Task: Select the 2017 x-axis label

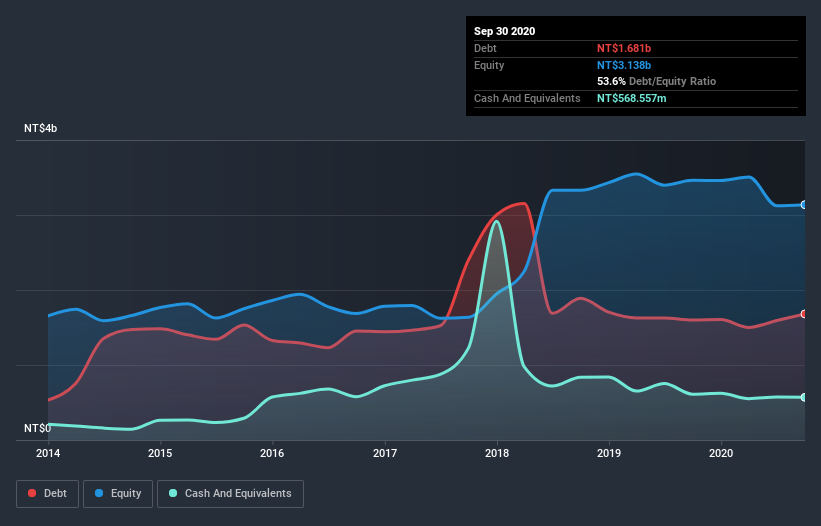Action: (385, 453)
